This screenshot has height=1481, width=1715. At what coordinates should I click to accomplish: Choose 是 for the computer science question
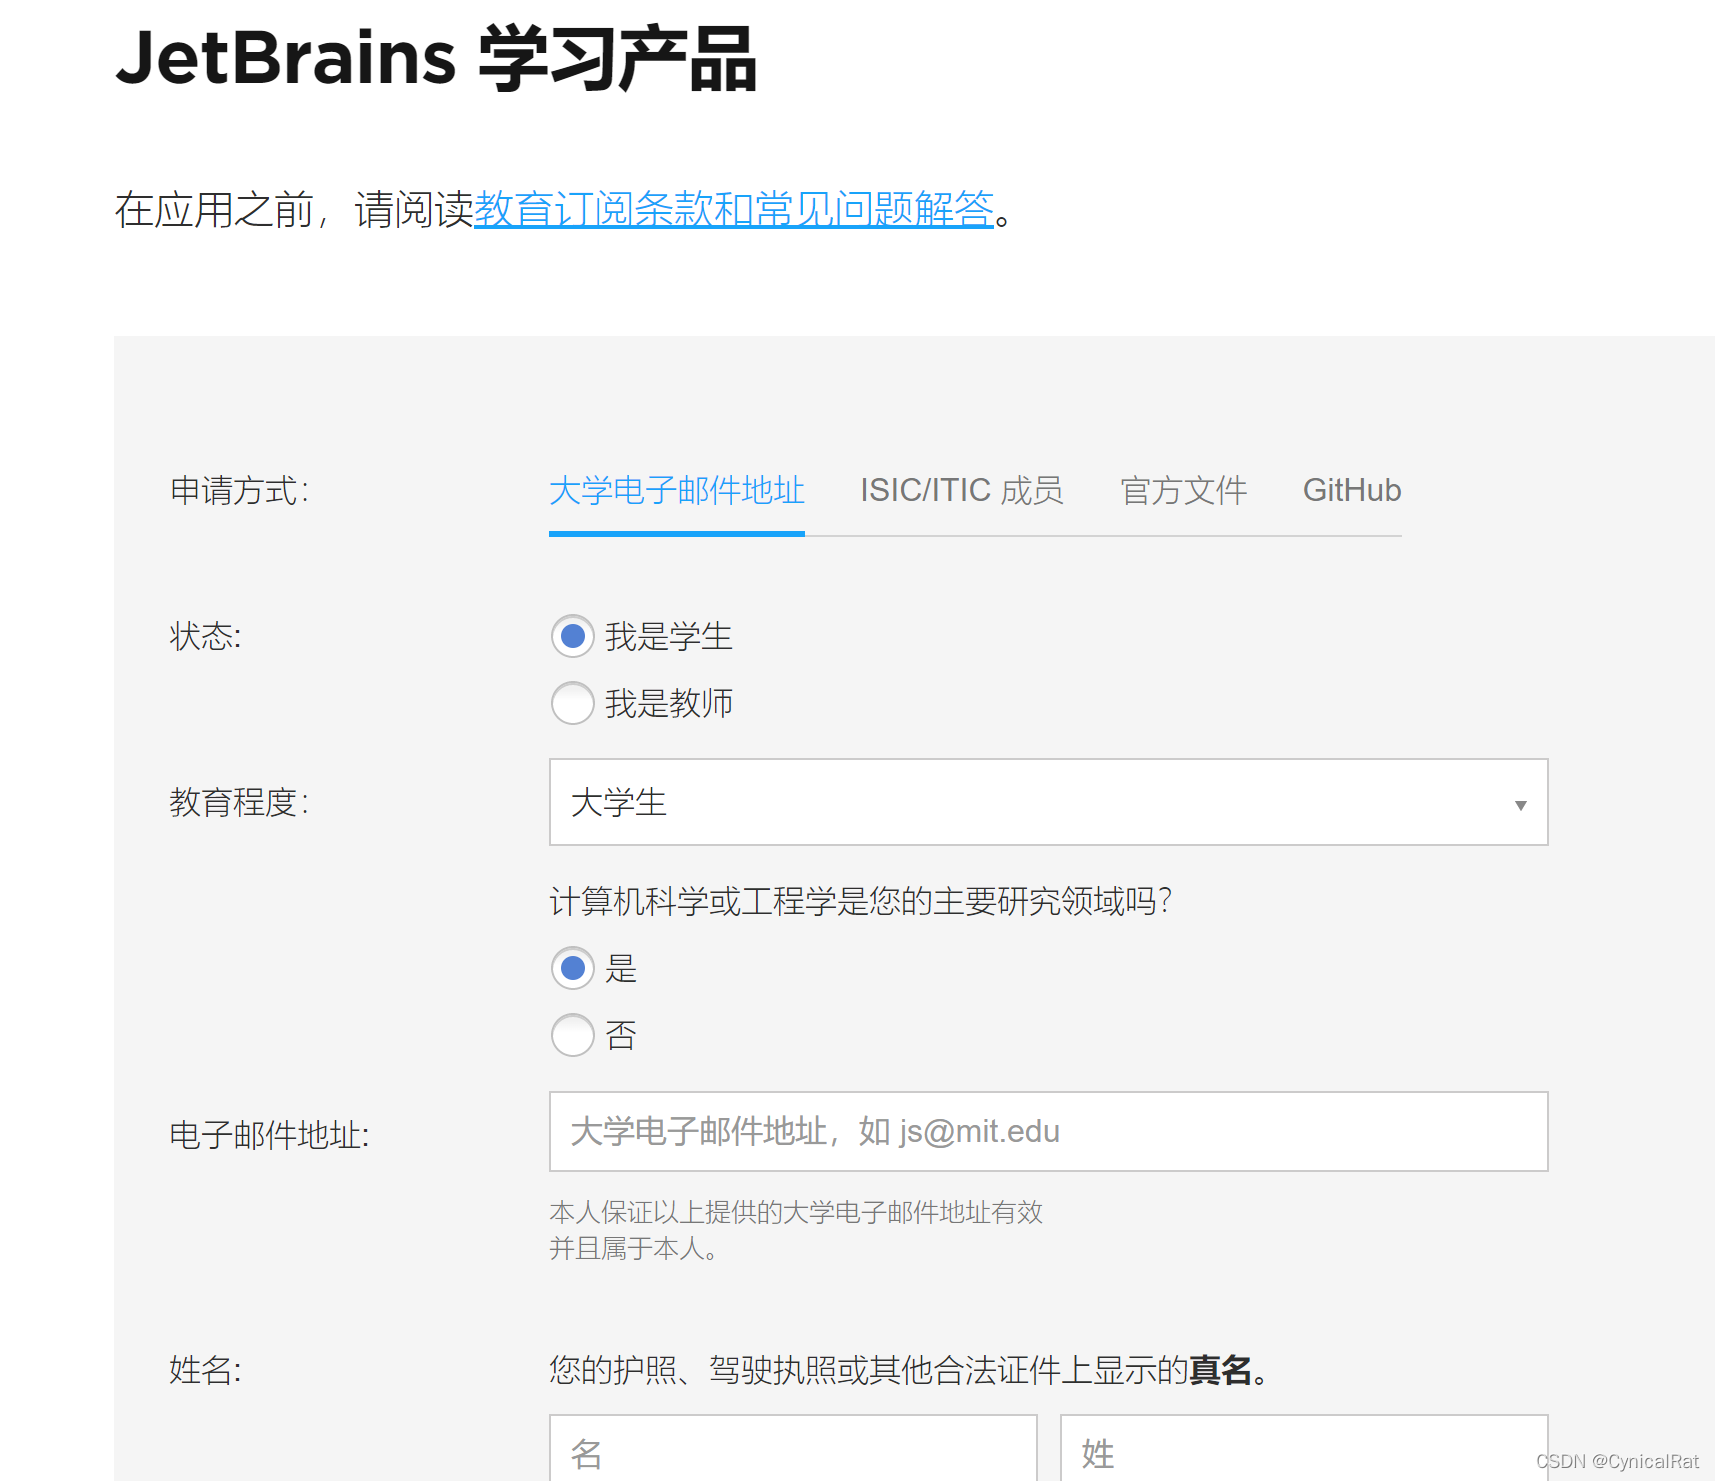click(573, 968)
